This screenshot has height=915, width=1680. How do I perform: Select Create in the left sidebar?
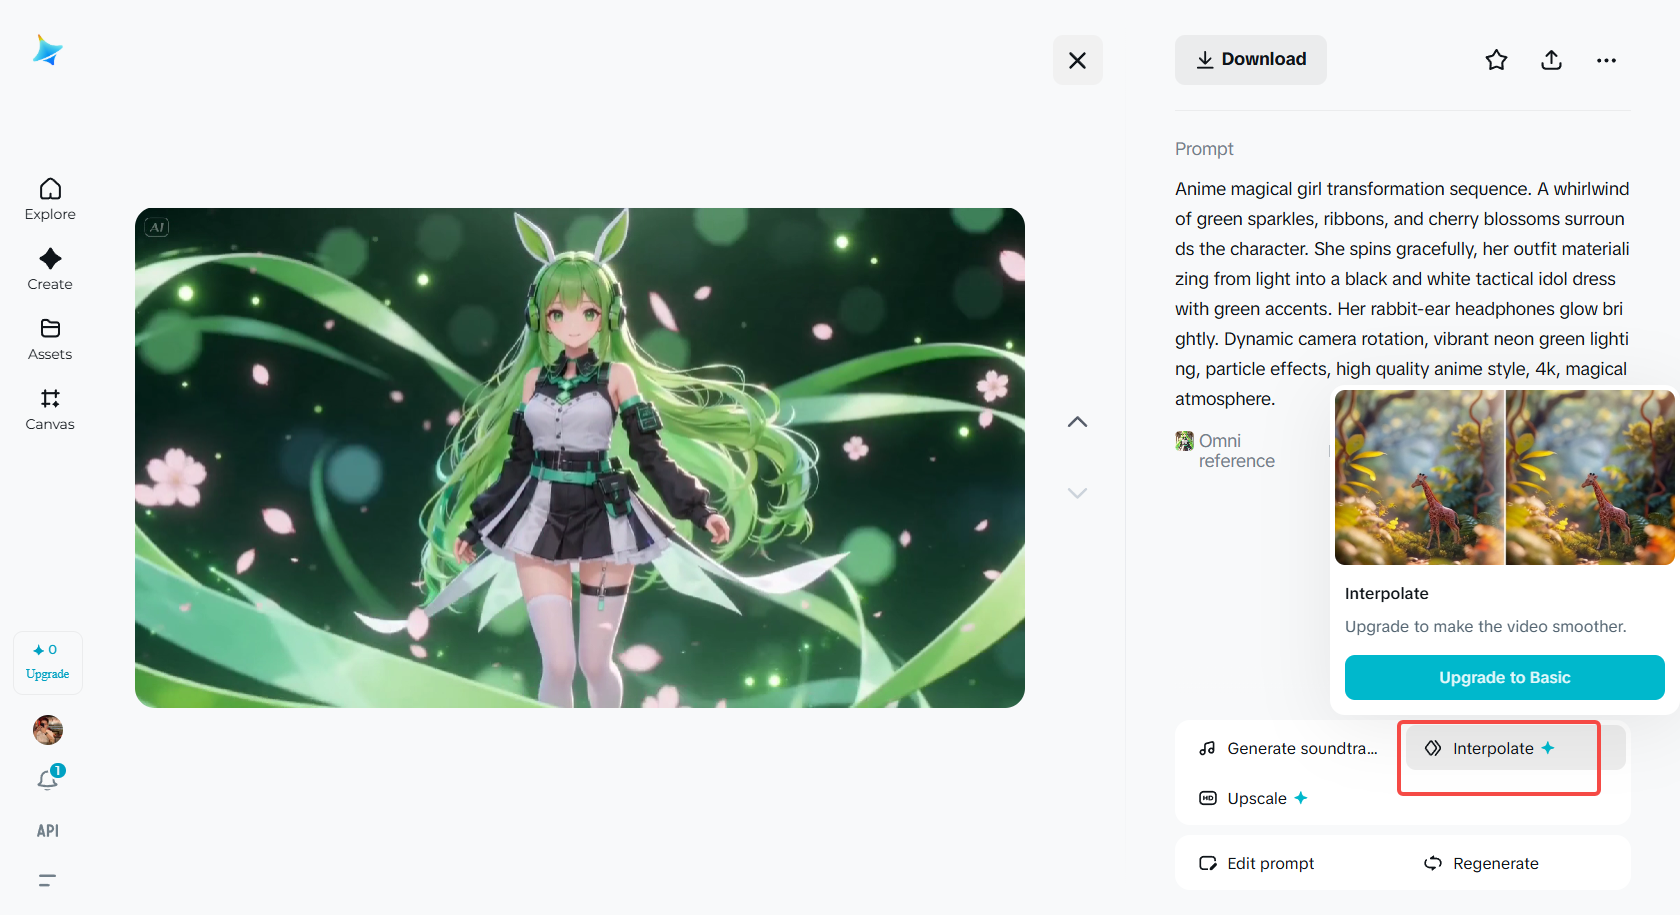[x=49, y=268]
